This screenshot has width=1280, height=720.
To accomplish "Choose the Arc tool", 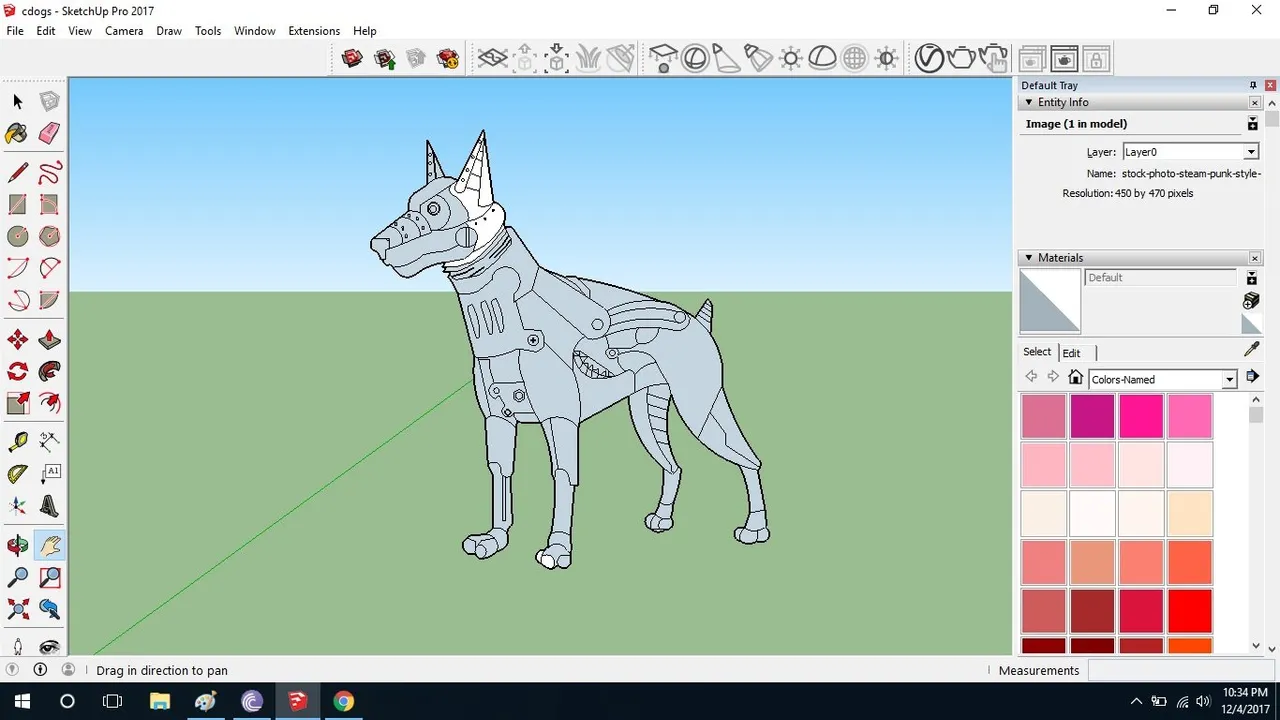I will [x=17, y=268].
